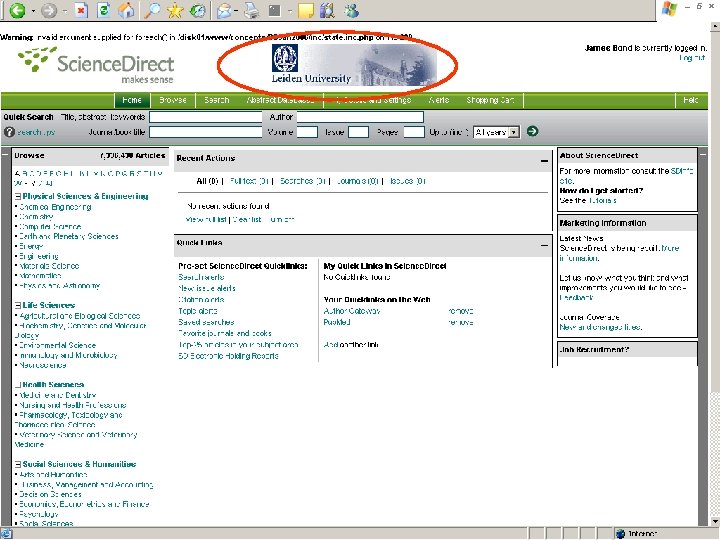Remove the PubMed quicklink
Image resolution: width=720 pixels, height=540 pixels.
[x=461, y=322]
